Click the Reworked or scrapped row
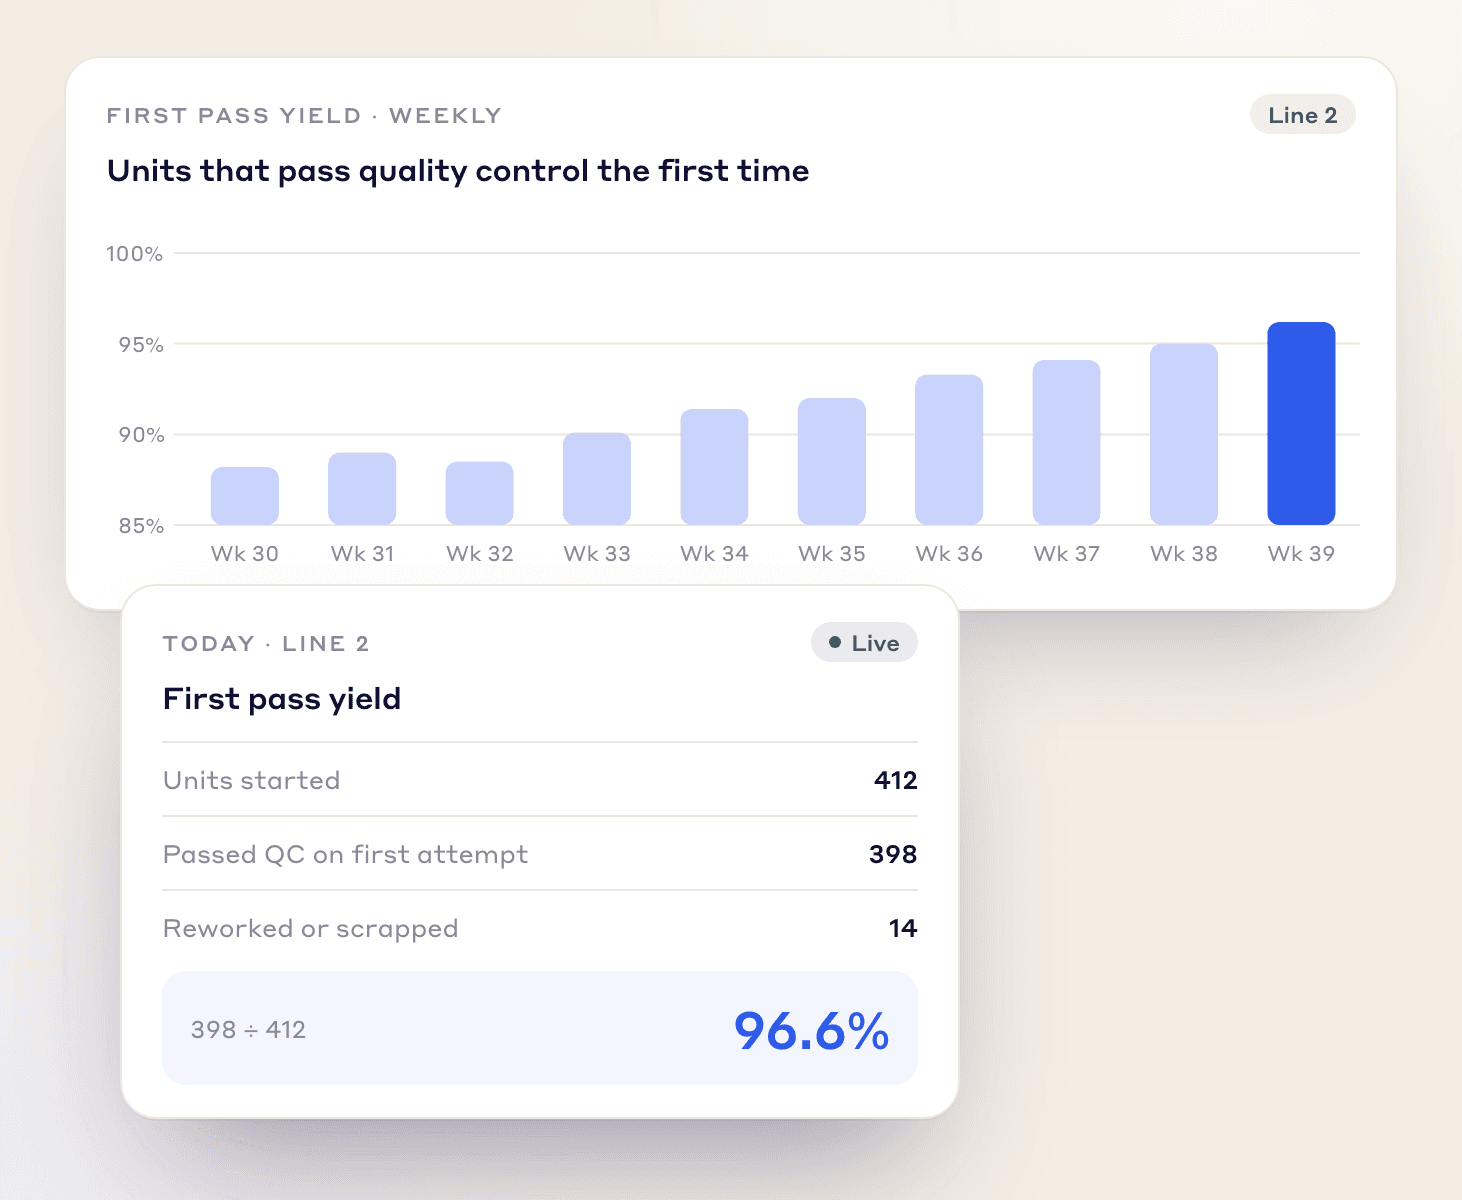The image size is (1462, 1200). [540, 928]
